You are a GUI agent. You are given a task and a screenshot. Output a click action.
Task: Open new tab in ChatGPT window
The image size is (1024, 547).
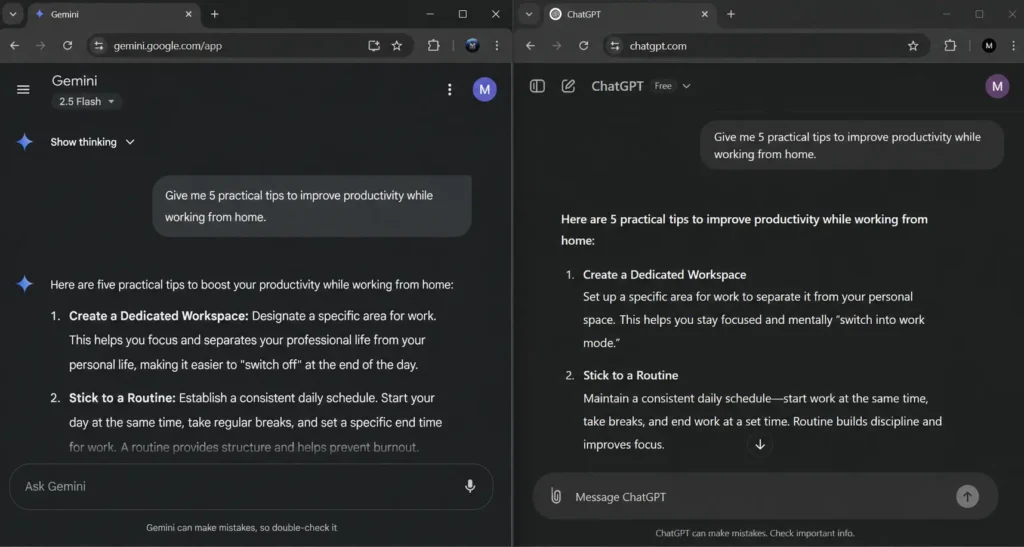(x=731, y=14)
